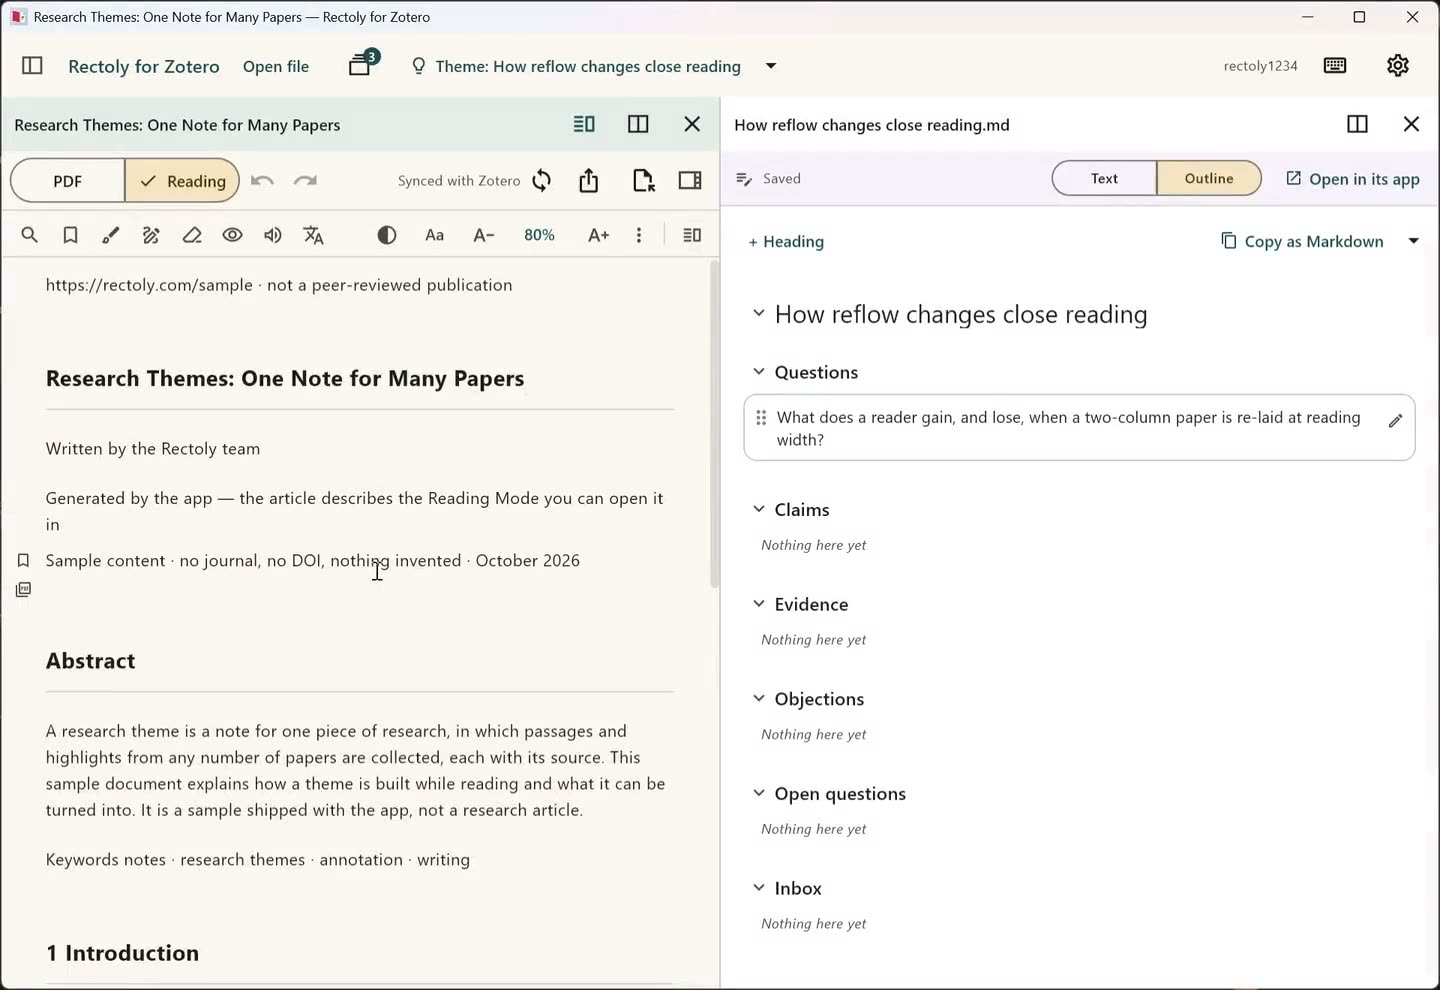1440x990 pixels.
Task: Start read aloud speaker icon
Action: [273, 235]
